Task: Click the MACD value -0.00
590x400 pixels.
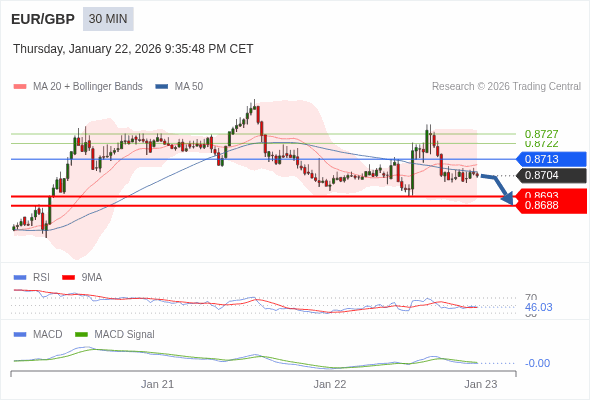Action: pos(537,363)
